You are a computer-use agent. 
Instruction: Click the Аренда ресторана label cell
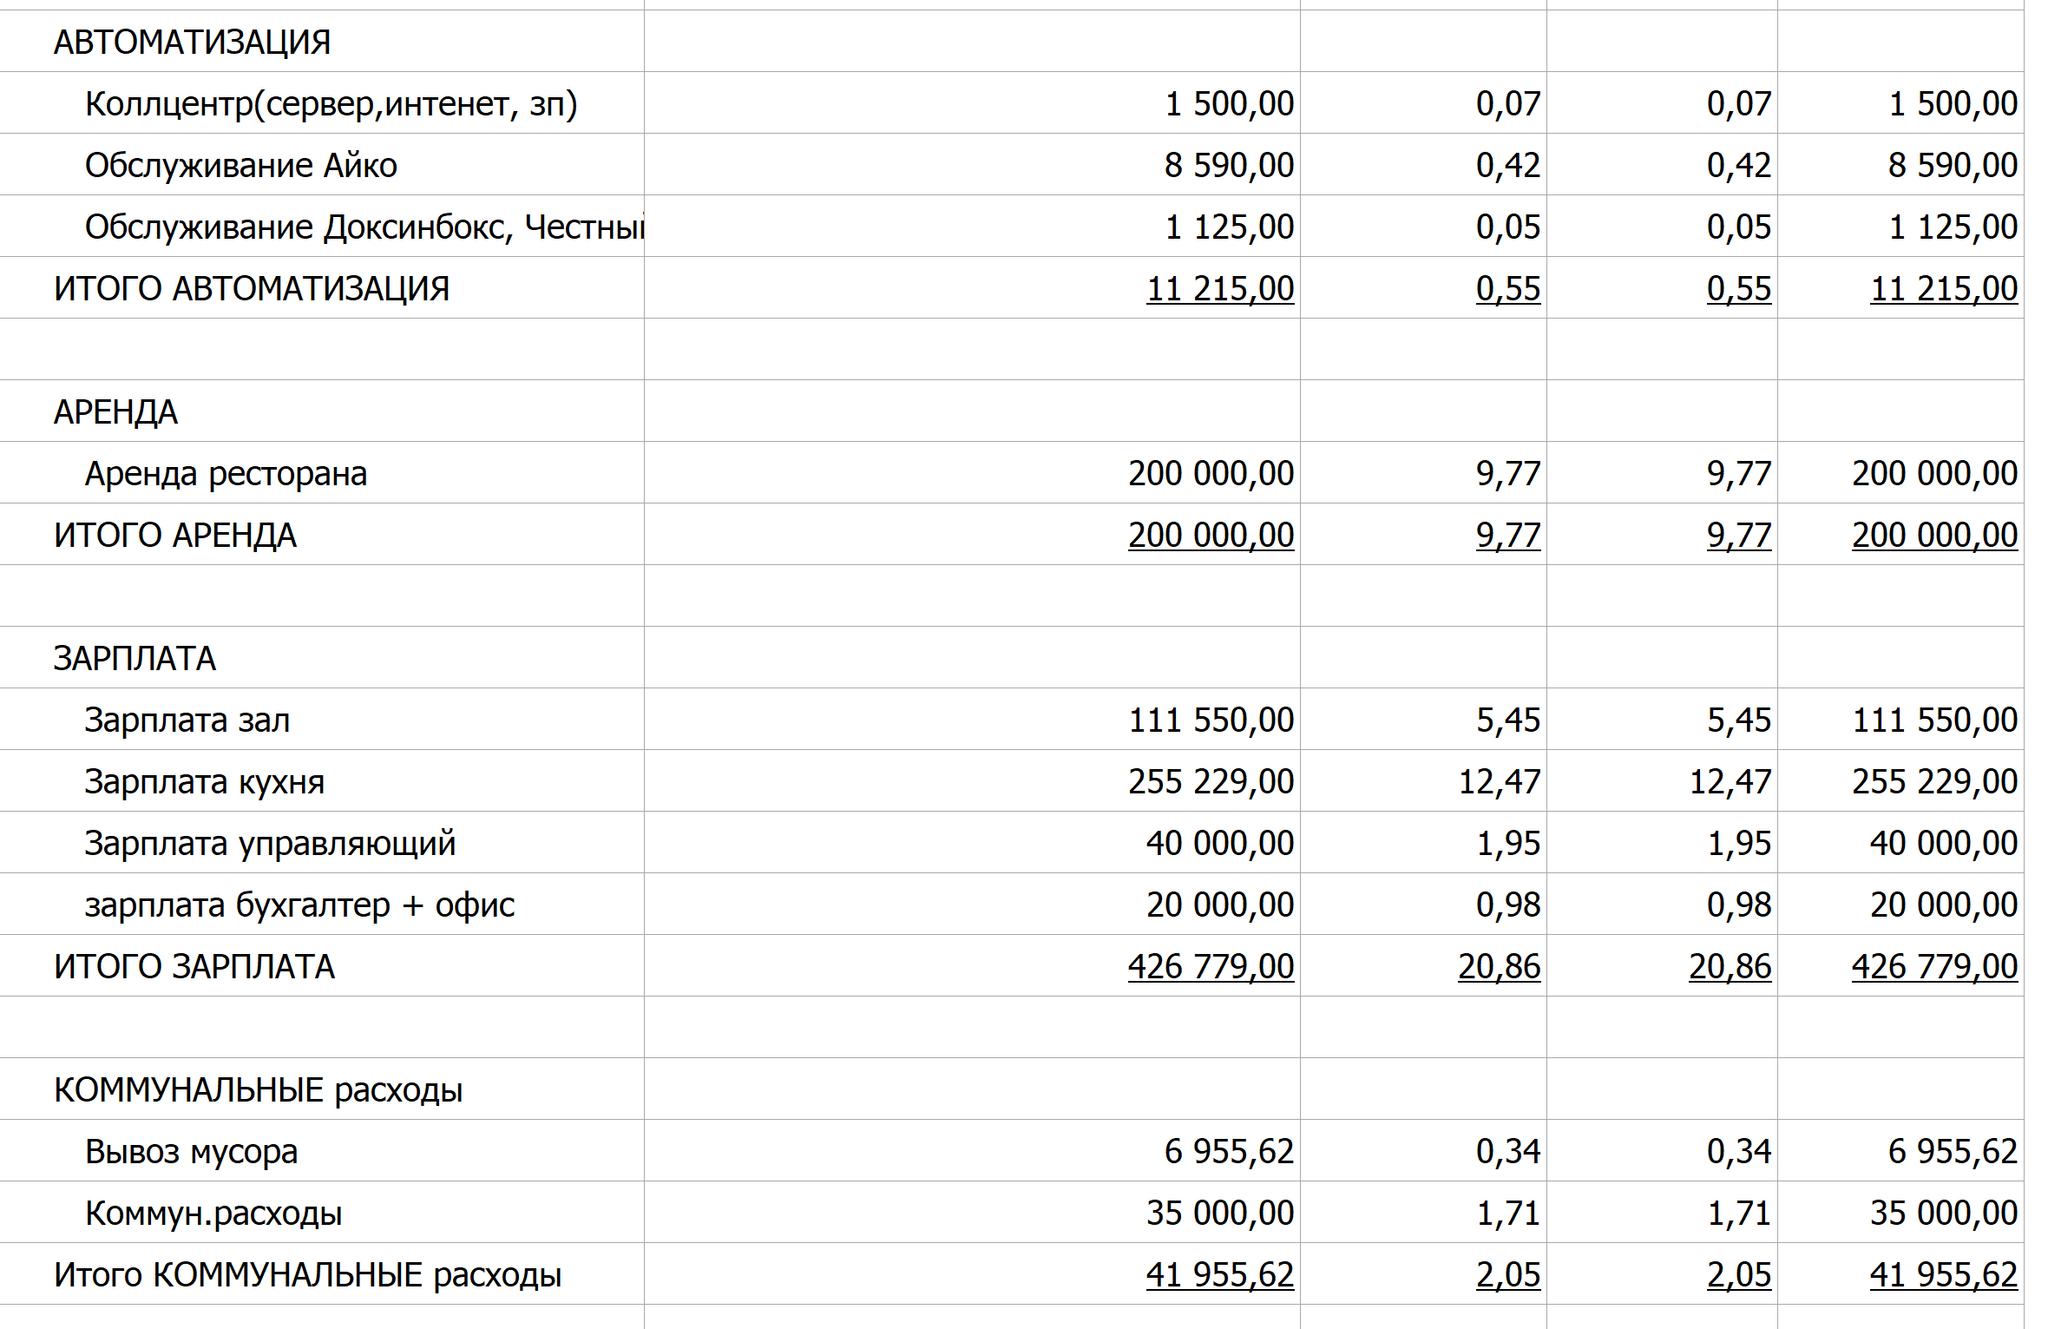point(225,473)
